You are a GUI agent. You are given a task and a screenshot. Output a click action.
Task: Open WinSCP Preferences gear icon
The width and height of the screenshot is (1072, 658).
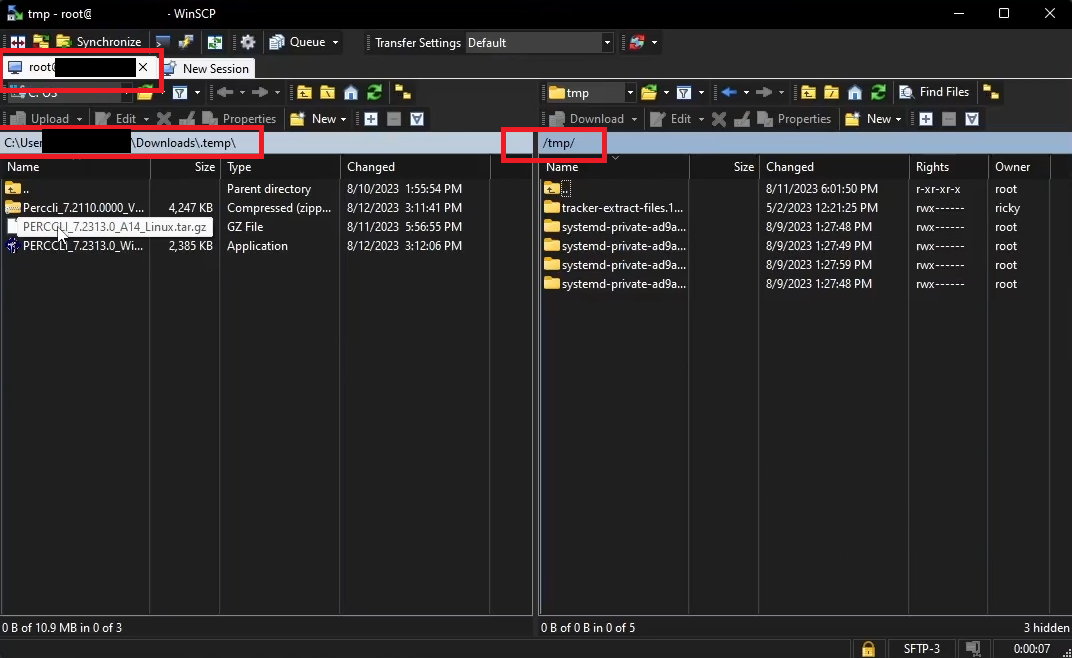click(x=247, y=42)
